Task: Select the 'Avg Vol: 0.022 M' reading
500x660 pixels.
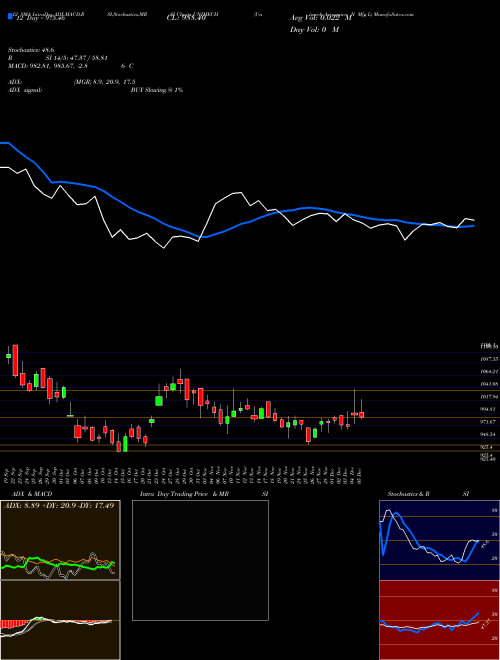Action: pos(321,18)
